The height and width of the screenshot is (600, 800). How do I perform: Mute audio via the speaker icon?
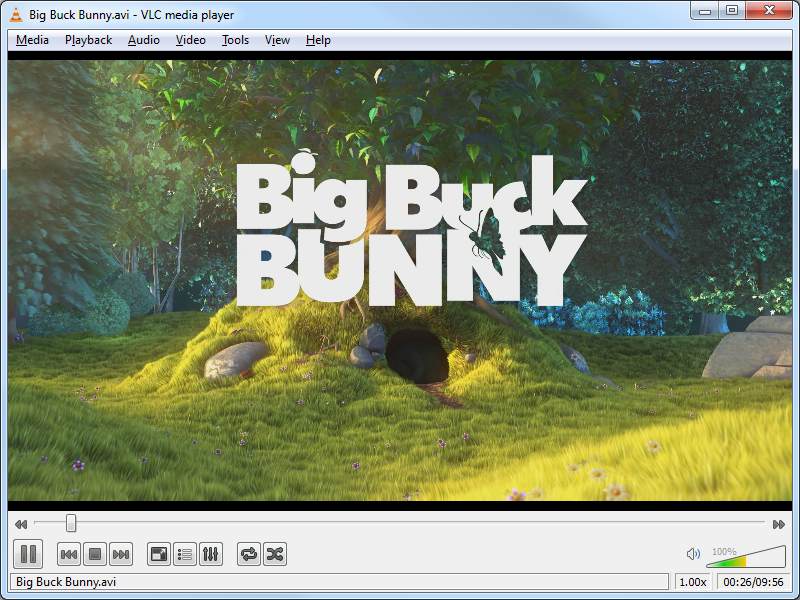693,554
